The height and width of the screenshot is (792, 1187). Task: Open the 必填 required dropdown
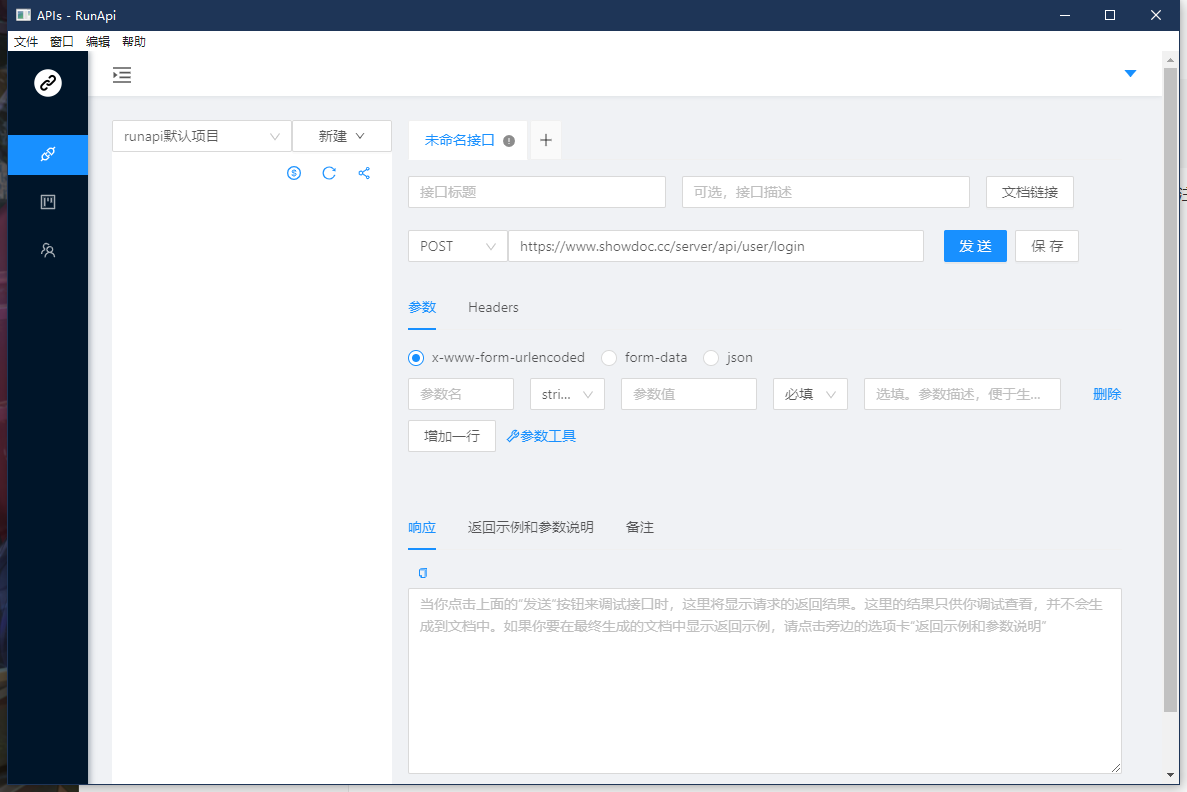[810, 394]
